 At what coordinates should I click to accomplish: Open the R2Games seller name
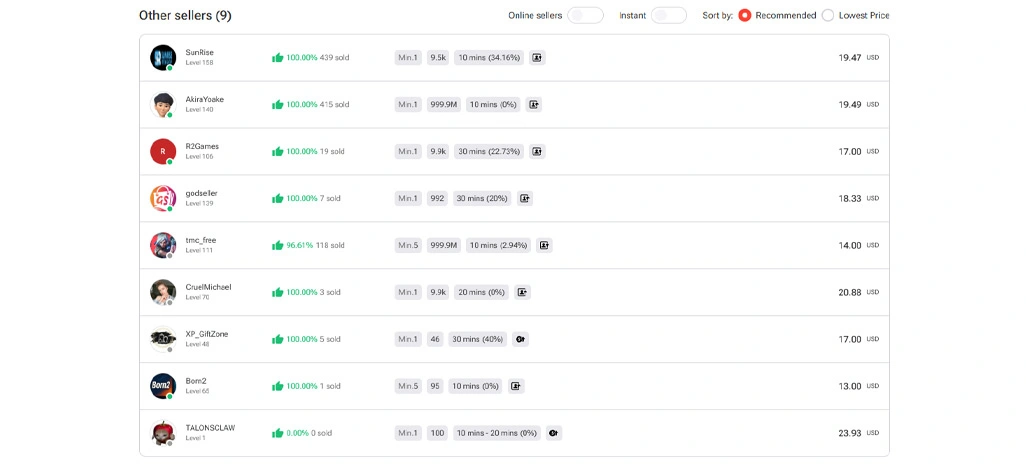202,147
